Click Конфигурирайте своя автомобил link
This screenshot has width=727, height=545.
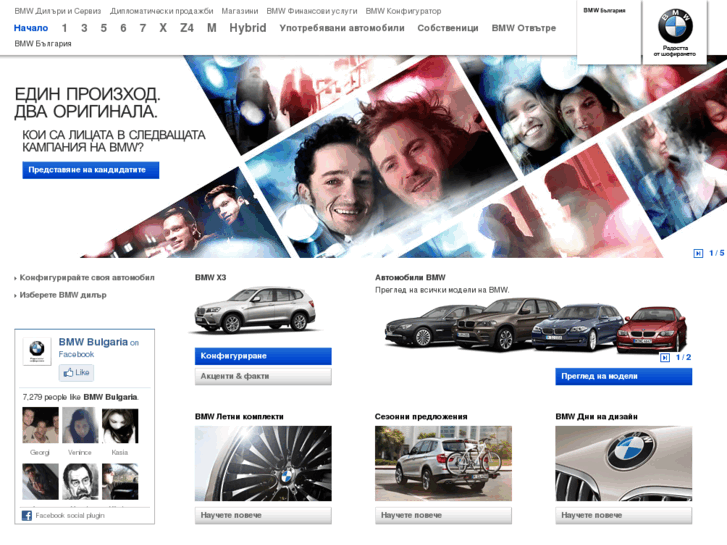click(87, 277)
